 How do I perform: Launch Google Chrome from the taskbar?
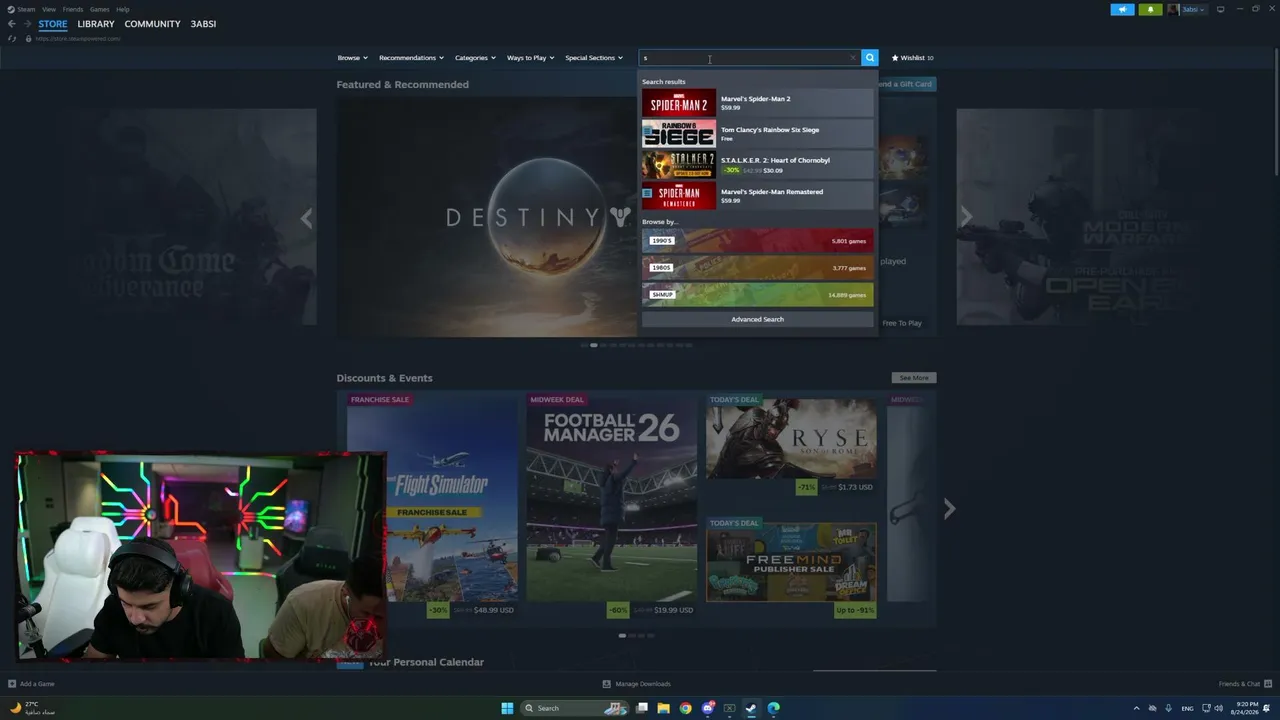click(685, 708)
